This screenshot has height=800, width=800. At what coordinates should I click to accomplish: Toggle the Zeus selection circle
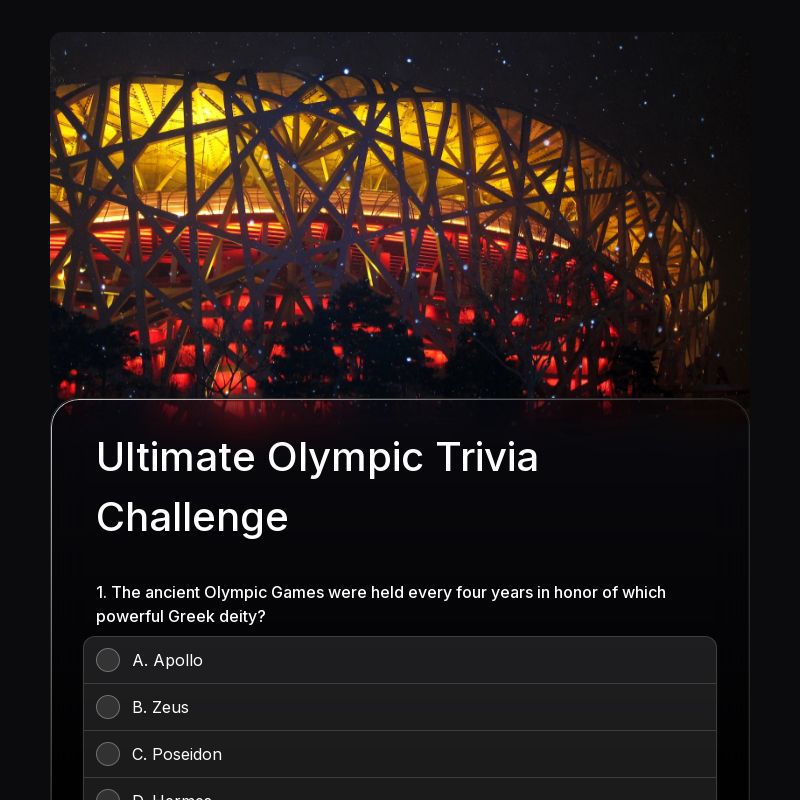pyautogui.click(x=108, y=707)
